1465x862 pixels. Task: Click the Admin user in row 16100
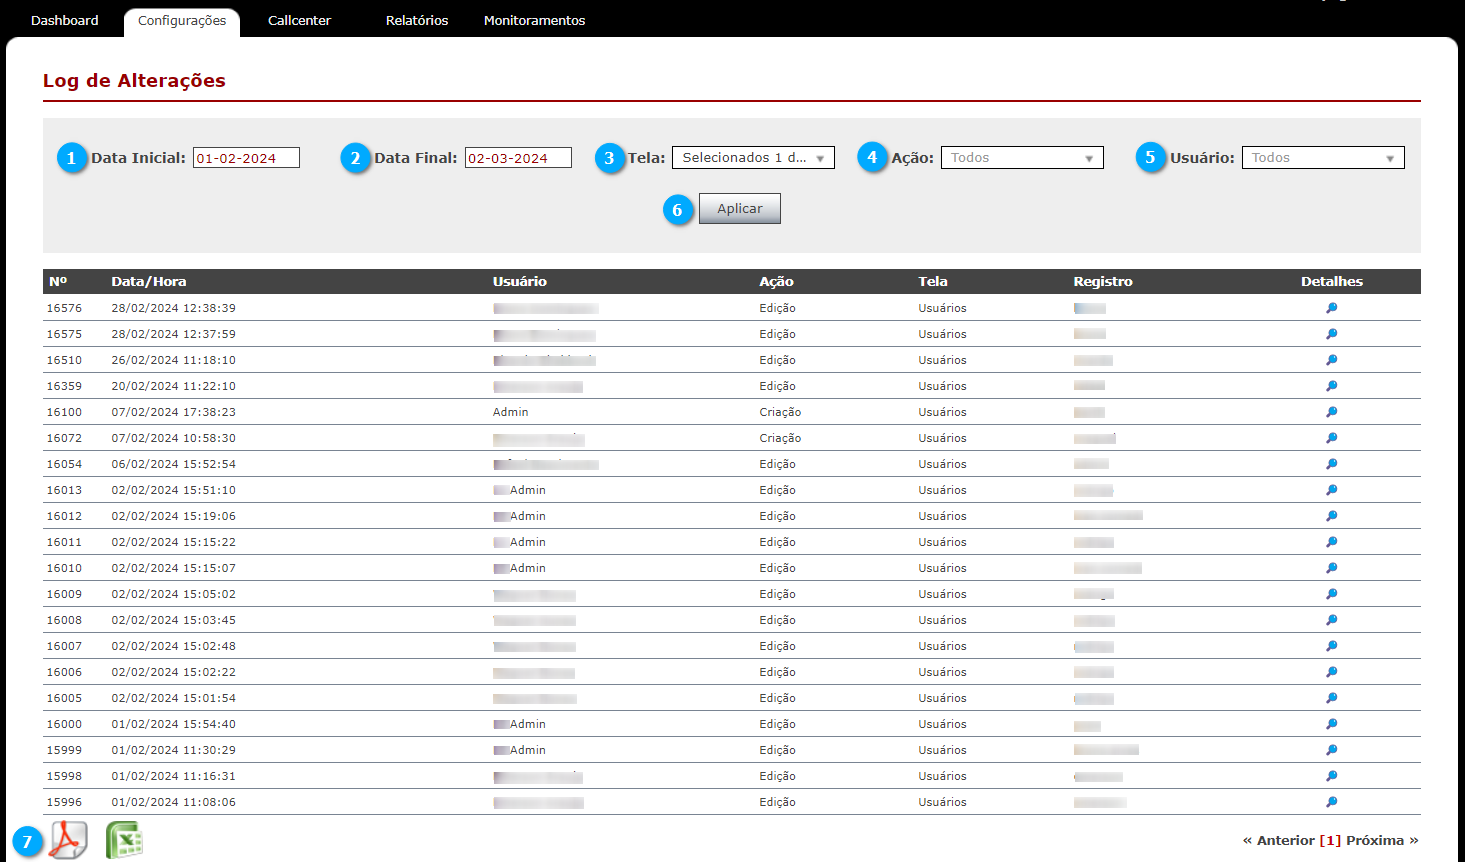point(511,412)
